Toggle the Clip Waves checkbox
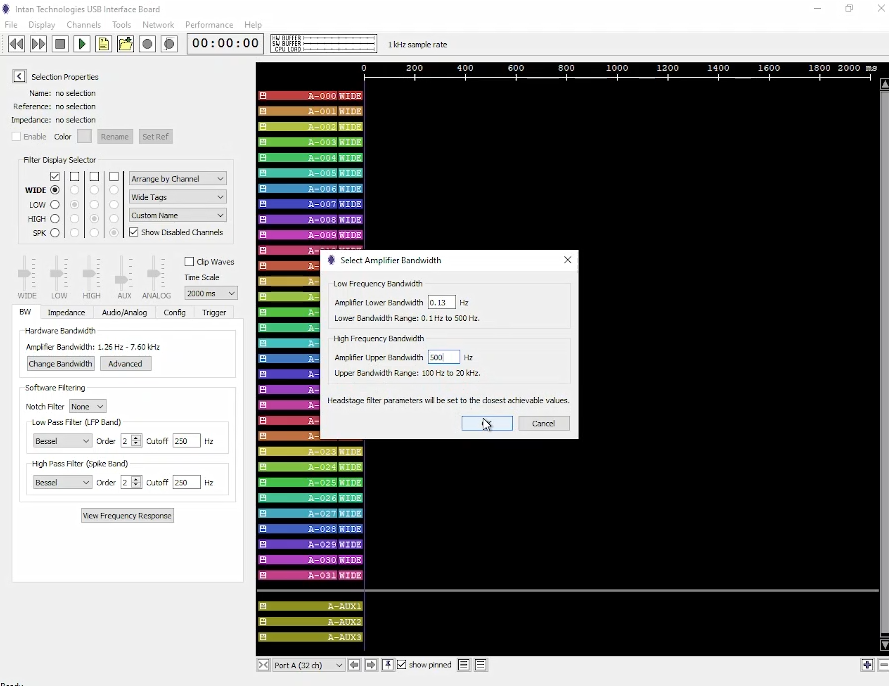The image size is (889, 686). coord(189,262)
